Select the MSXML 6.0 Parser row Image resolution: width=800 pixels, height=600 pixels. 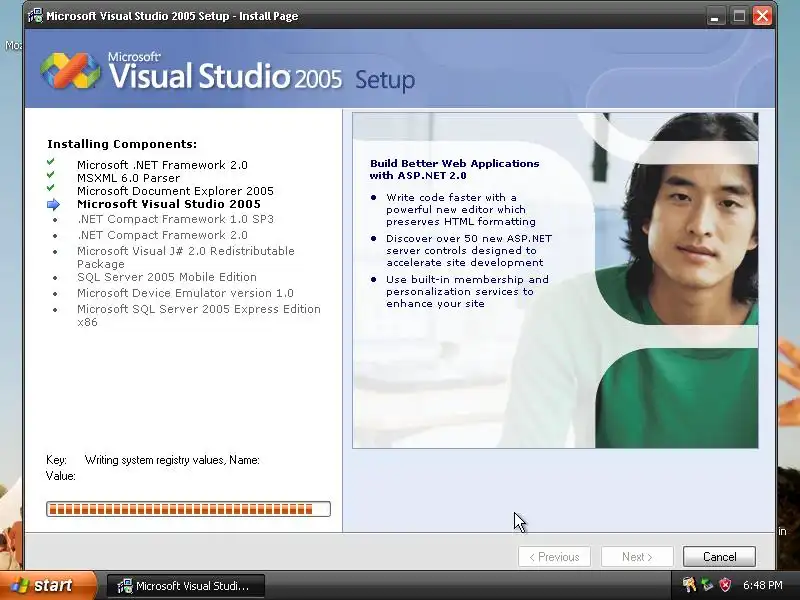[129, 178]
